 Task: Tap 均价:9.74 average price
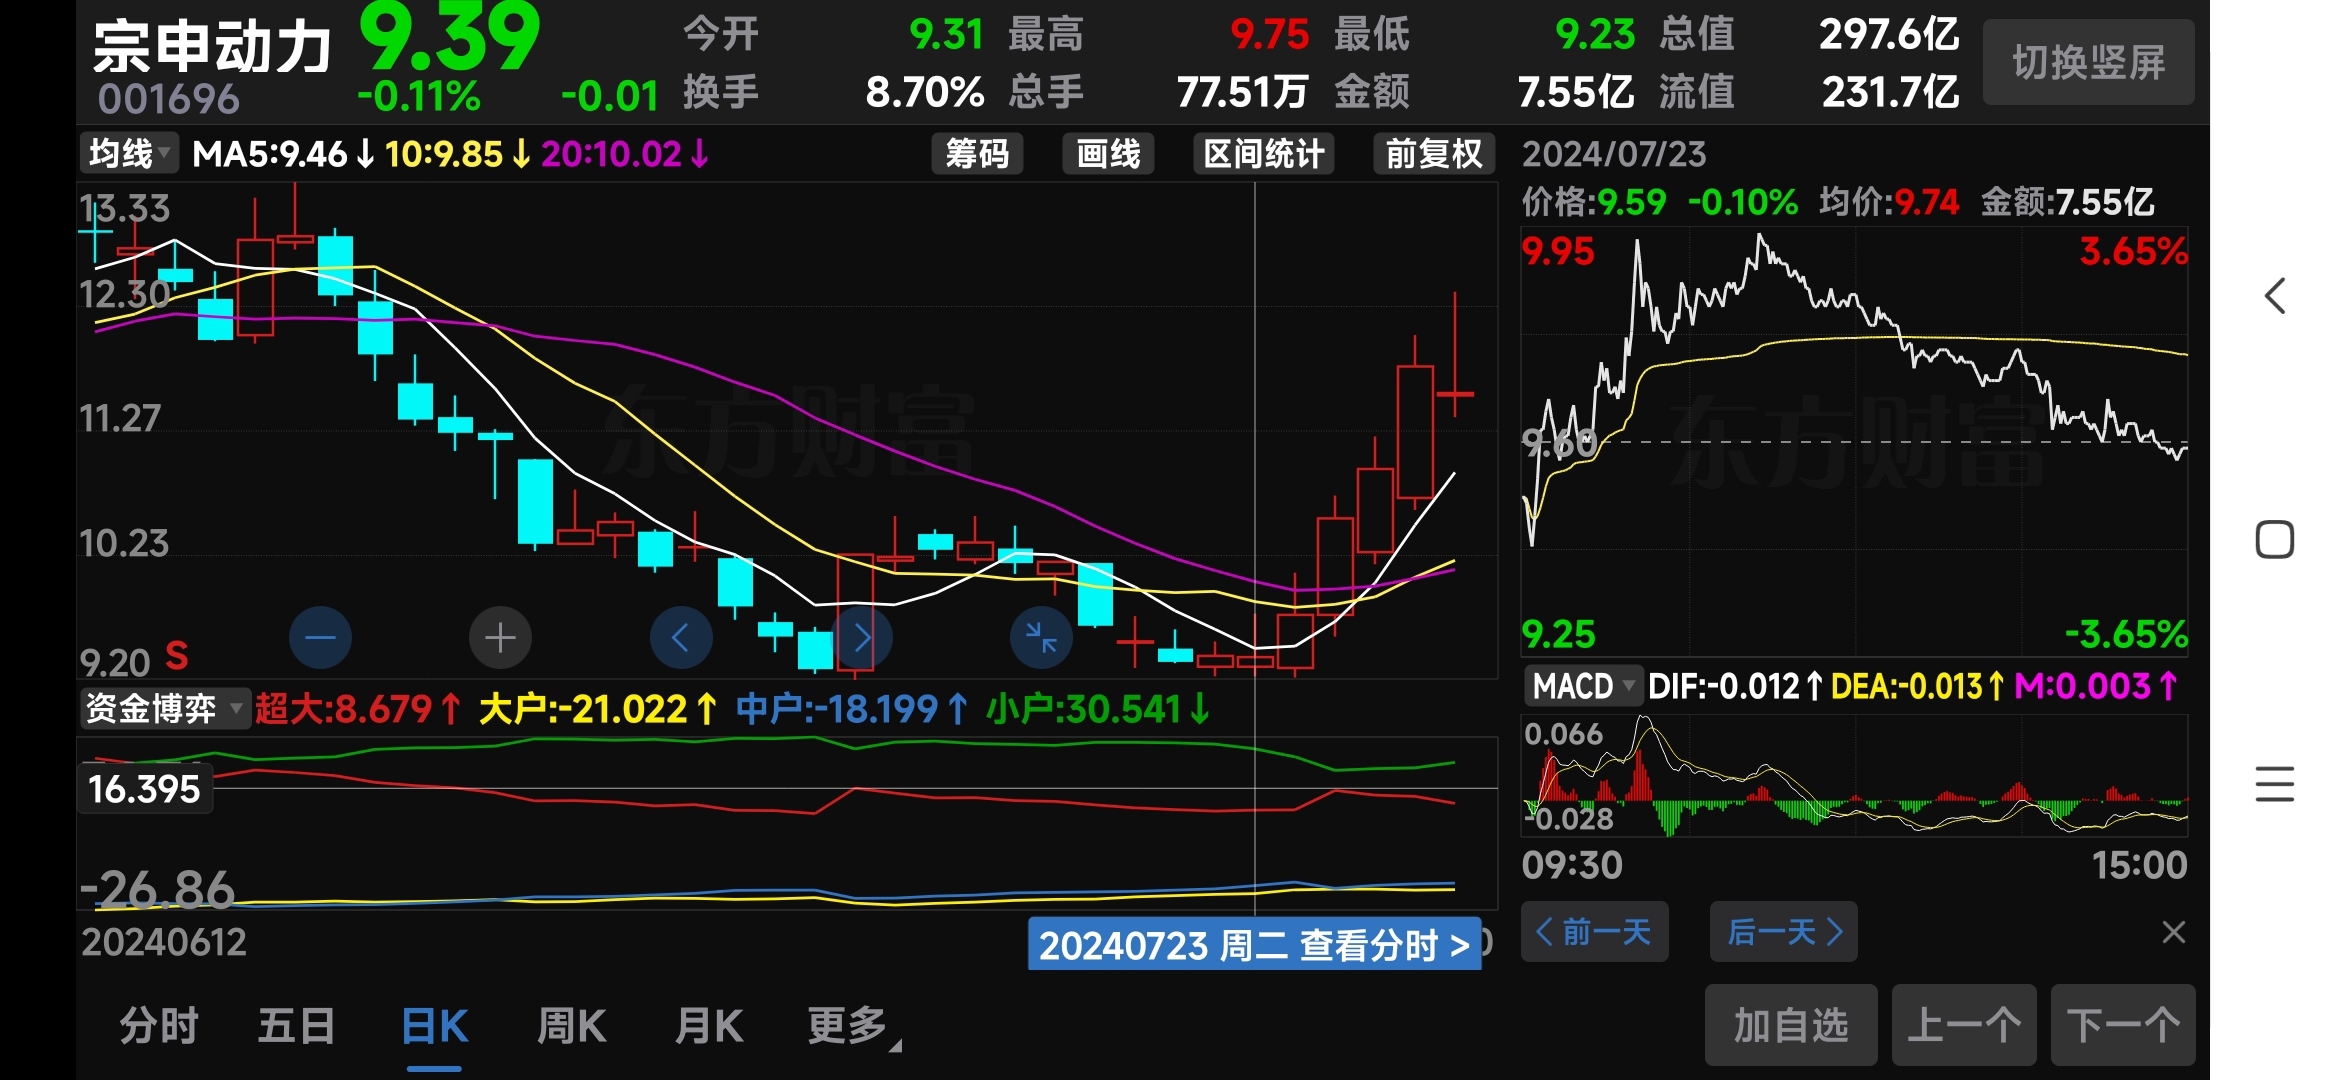tap(1889, 202)
